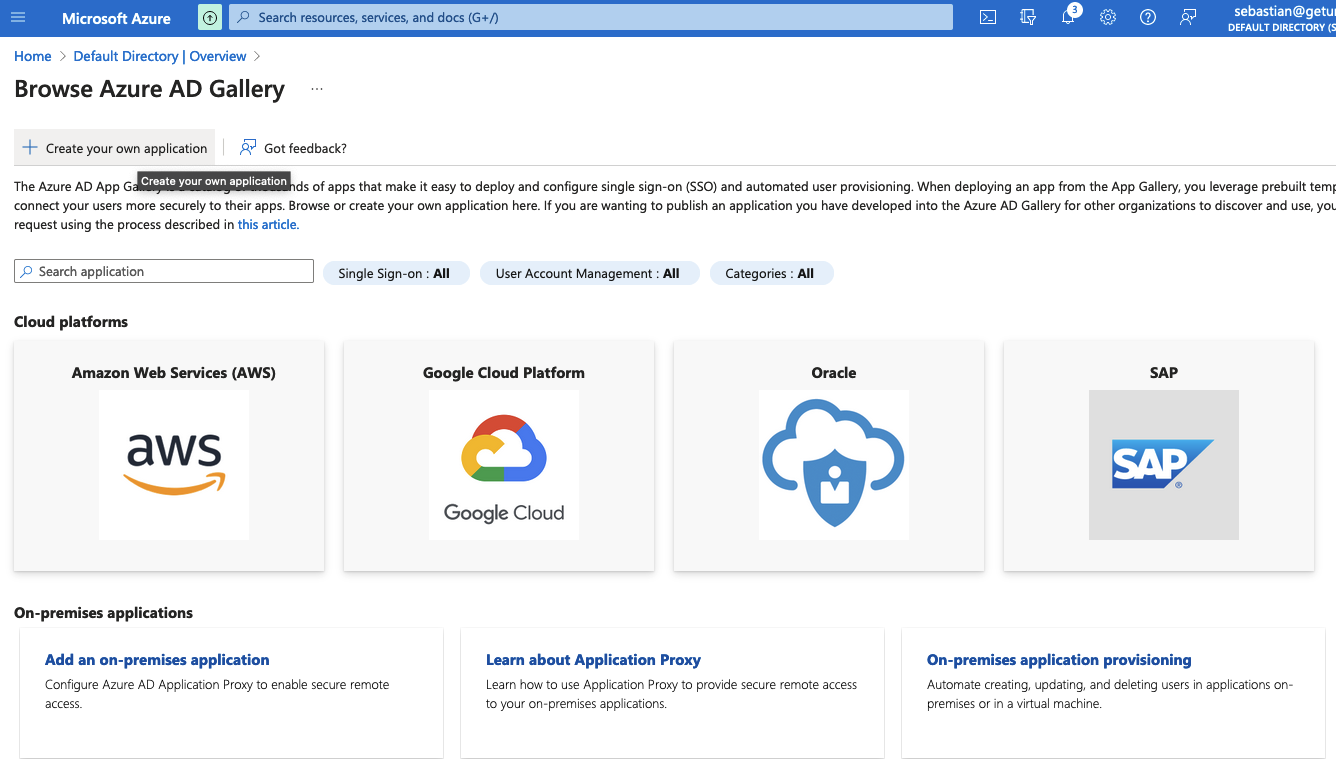The width and height of the screenshot is (1336, 775).
Task: Click the Got feedback? button
Action: pyautogui.click(x=294, y=148)
